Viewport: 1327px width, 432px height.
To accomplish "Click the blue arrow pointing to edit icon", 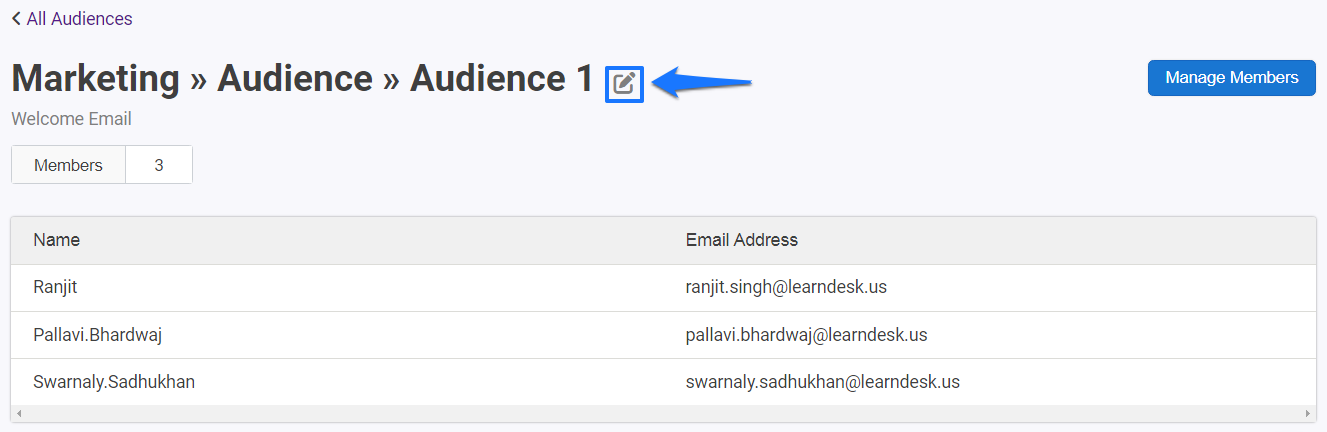I will [707, 83].
